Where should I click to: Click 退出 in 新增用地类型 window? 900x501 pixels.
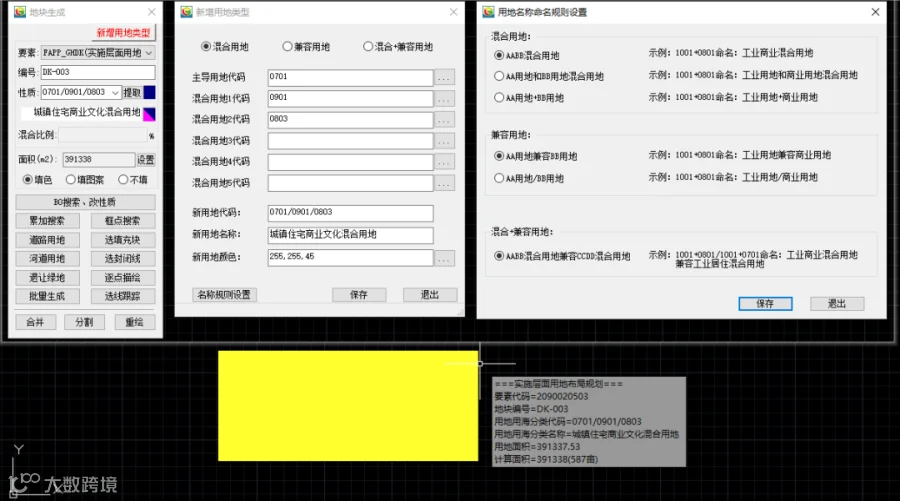click(x=430, y=295)
